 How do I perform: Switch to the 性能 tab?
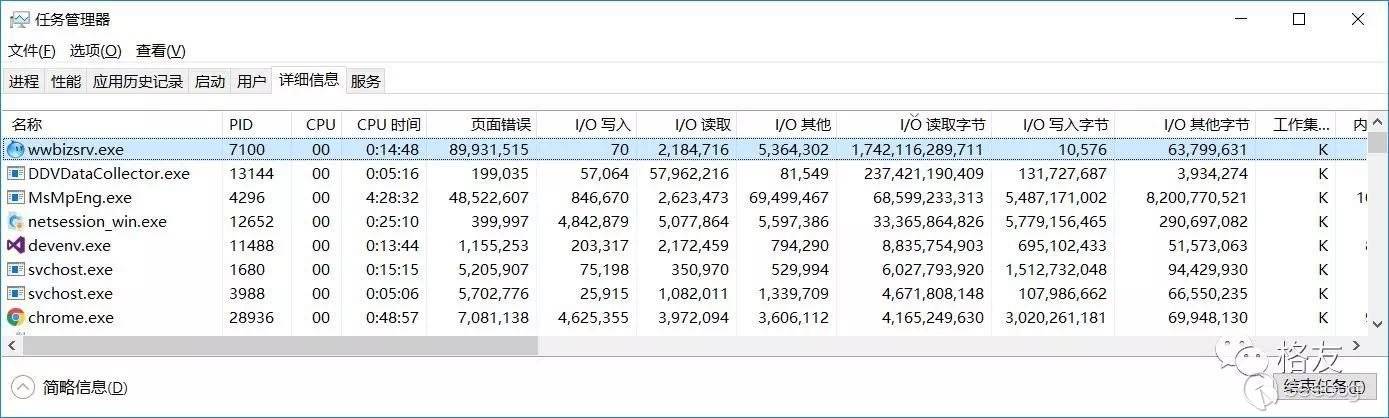point(66,82)
